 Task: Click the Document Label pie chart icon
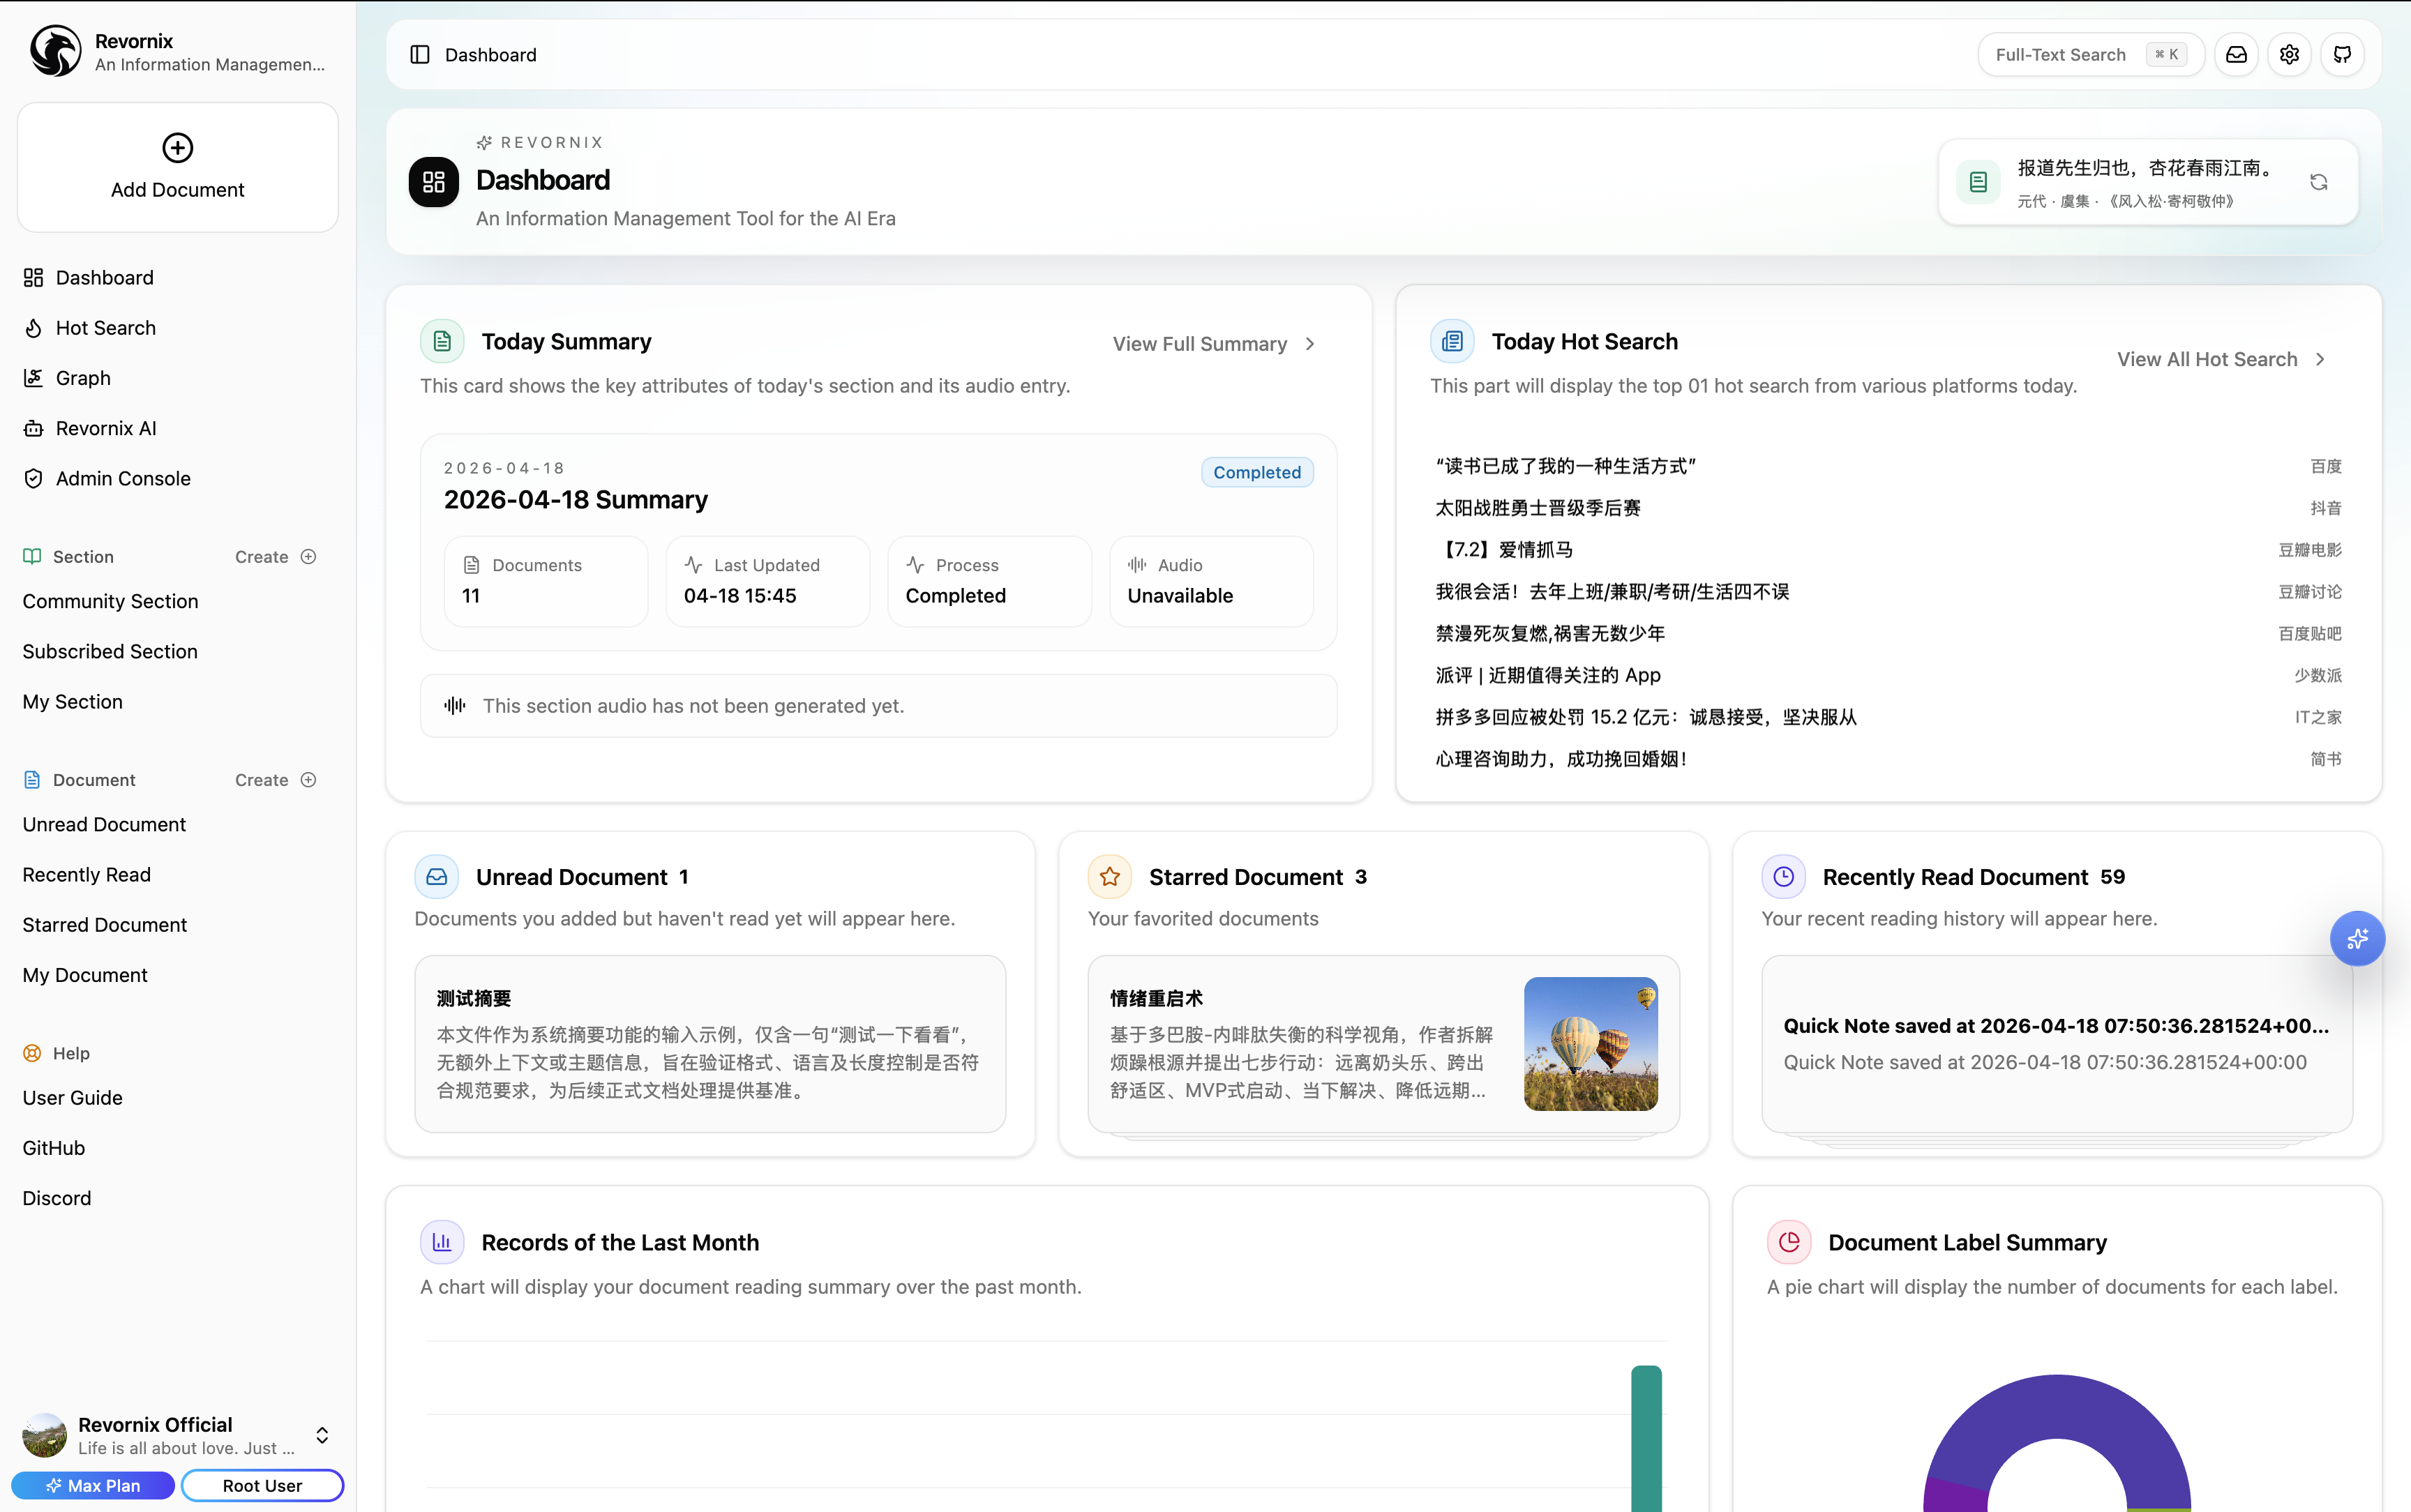pyautogui.click(x=1789, y=1243)
